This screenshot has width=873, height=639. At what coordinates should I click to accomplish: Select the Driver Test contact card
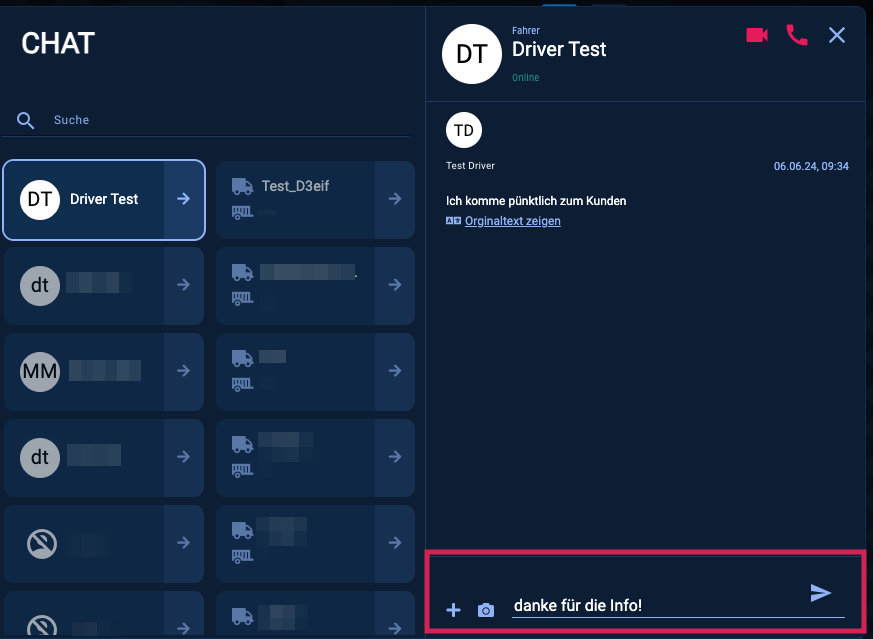click(90, 199)
